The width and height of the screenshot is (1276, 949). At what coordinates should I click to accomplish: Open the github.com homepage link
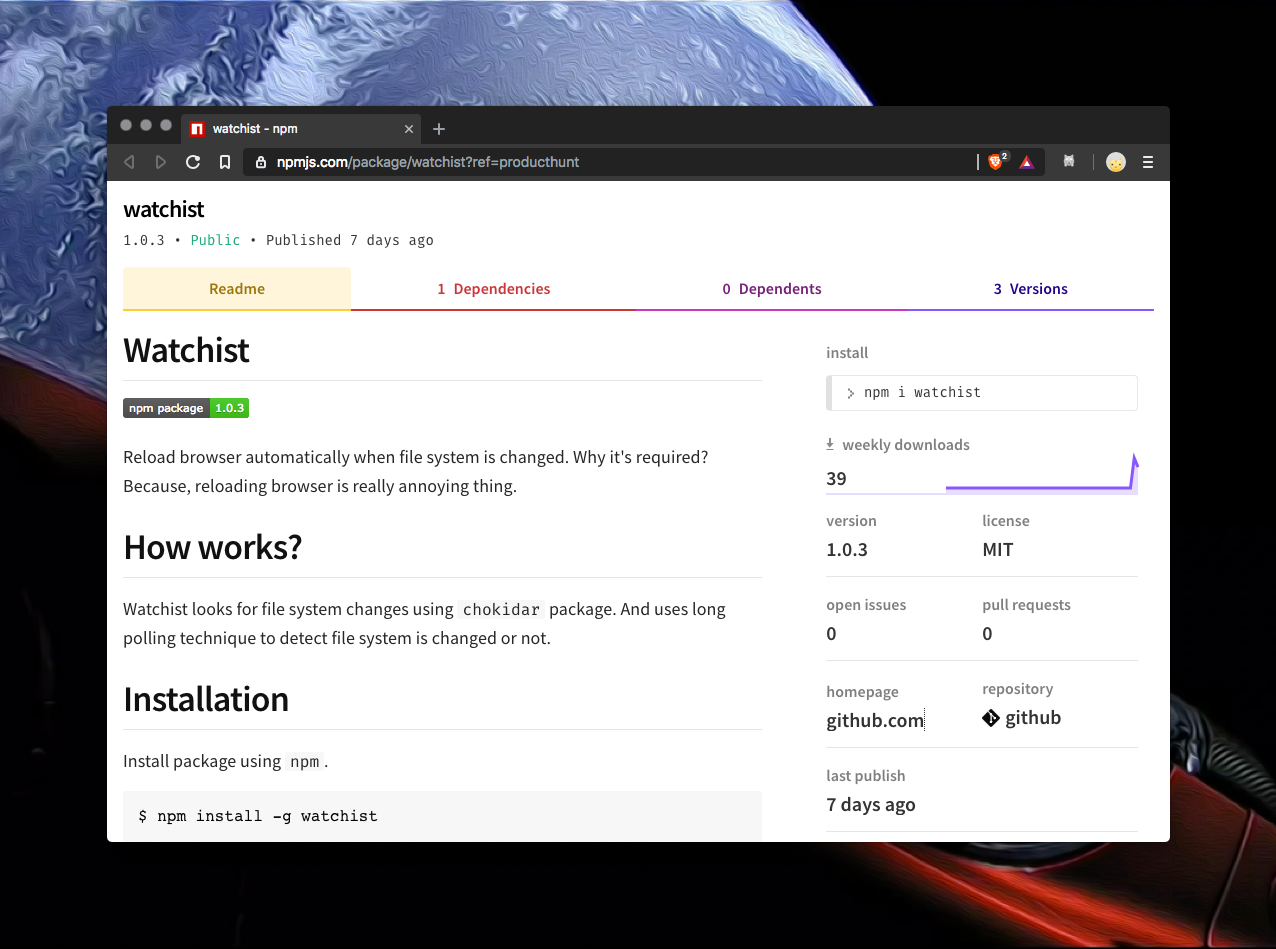875,720
